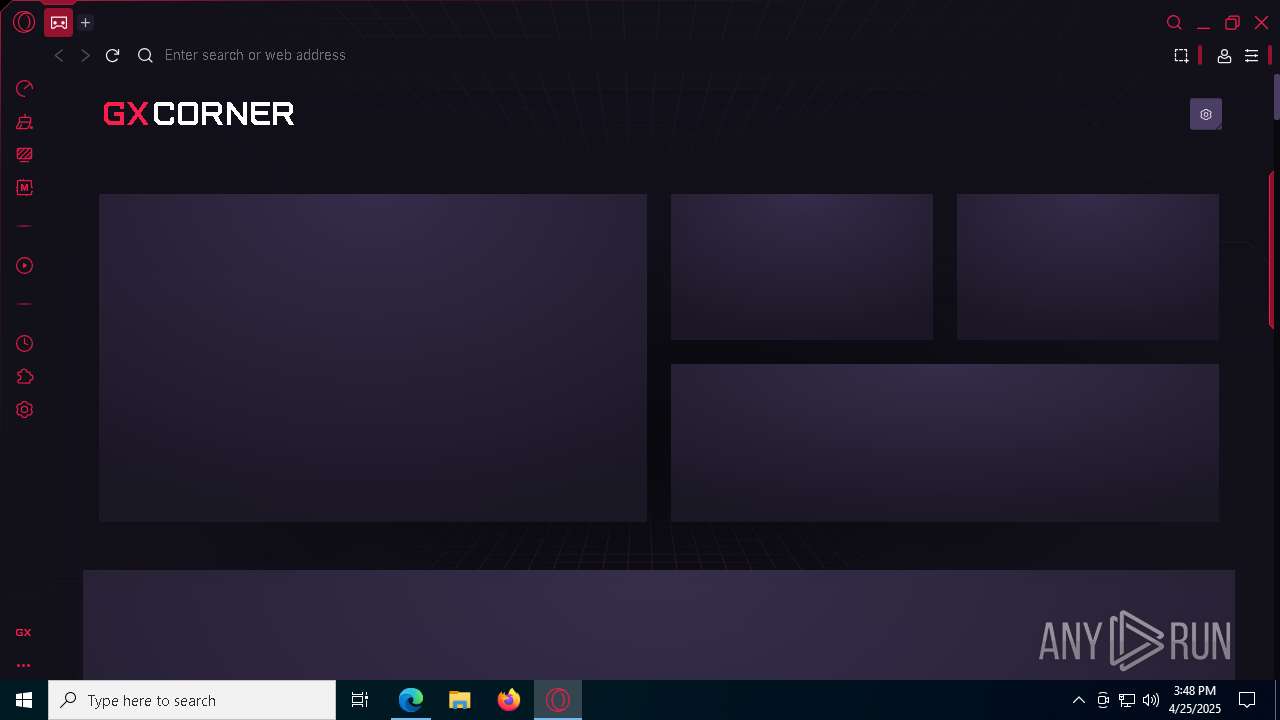Click the page vertical scrollbar thumb
This screenshot has width=1280, height=720.
click(1277, 96)
